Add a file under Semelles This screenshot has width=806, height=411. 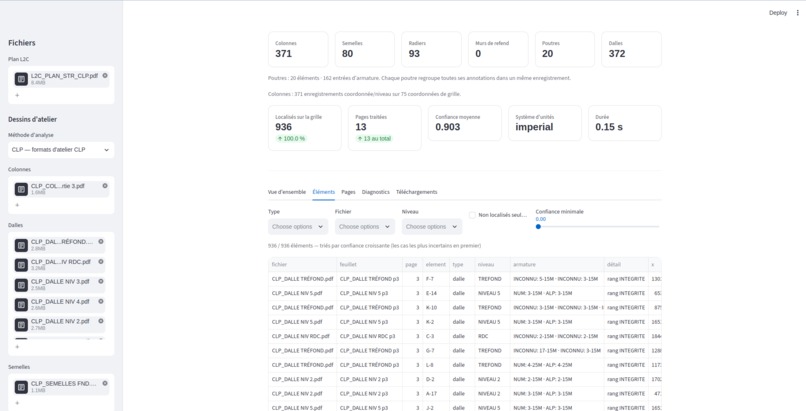(x=17, y=403)
